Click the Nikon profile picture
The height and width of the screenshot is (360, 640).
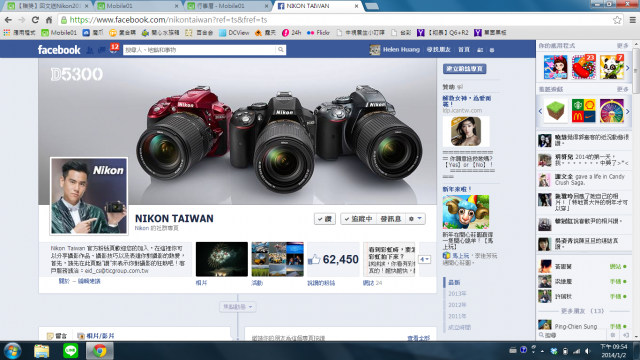point(89,196)
